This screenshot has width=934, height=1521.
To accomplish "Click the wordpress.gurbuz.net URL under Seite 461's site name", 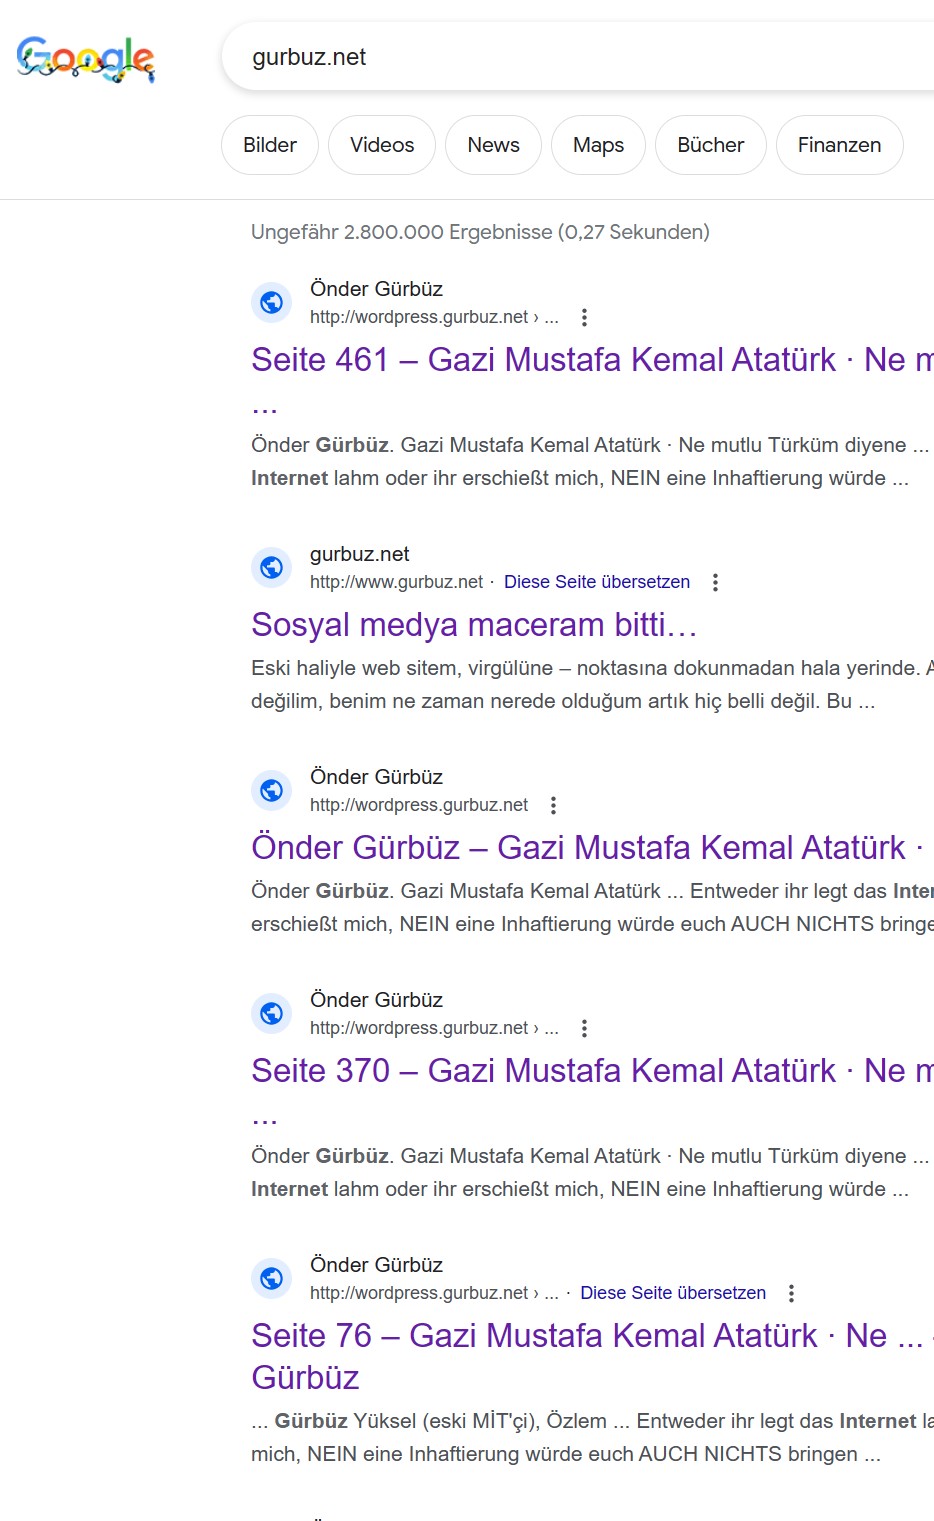I will [x=434, y=317].
